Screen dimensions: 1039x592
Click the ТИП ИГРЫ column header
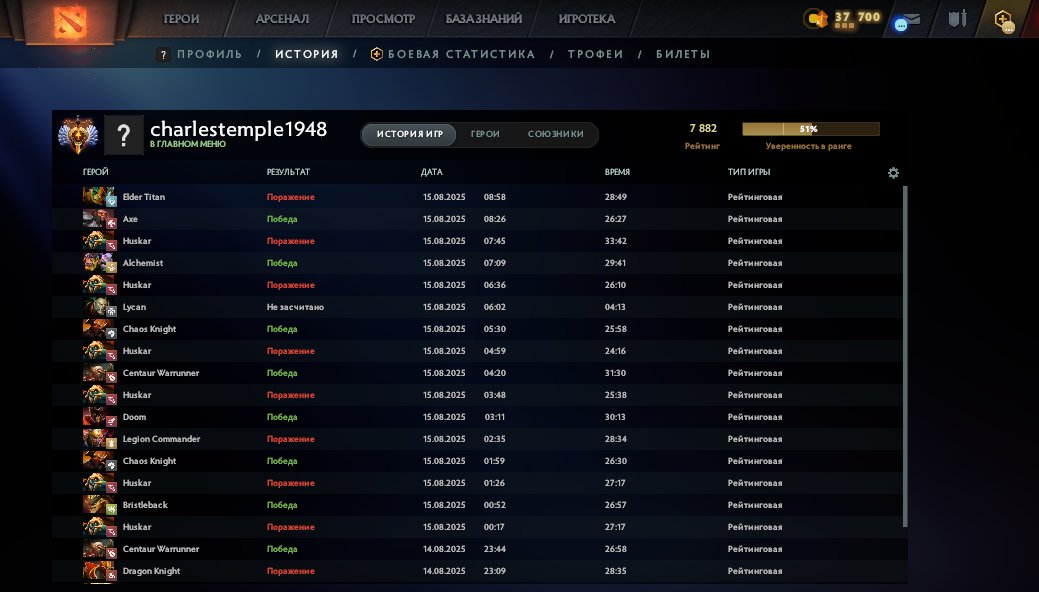pos(749,172)
